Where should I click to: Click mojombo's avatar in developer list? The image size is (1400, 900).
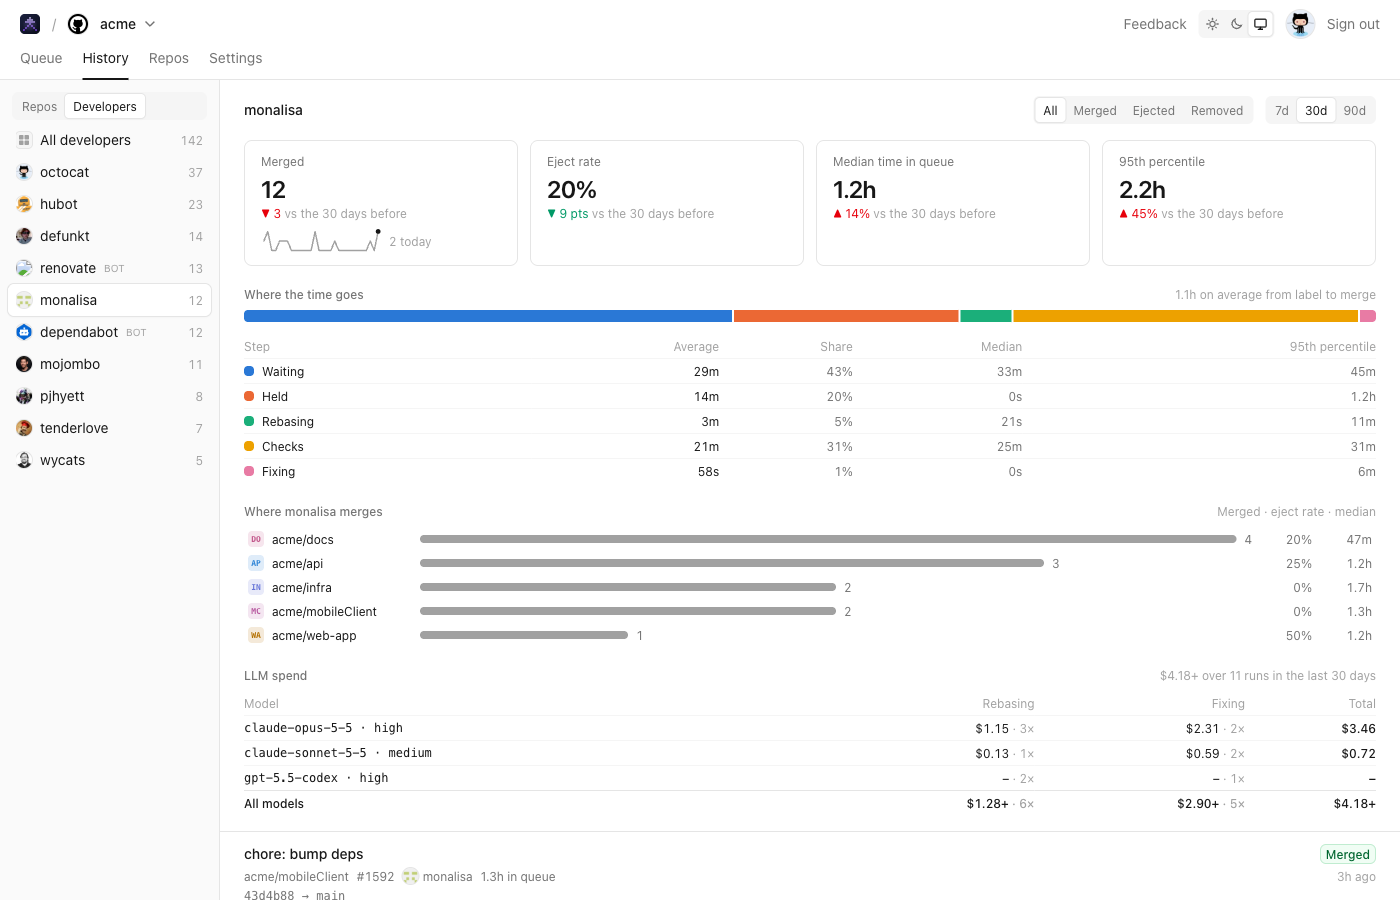[x=24, y=364]
